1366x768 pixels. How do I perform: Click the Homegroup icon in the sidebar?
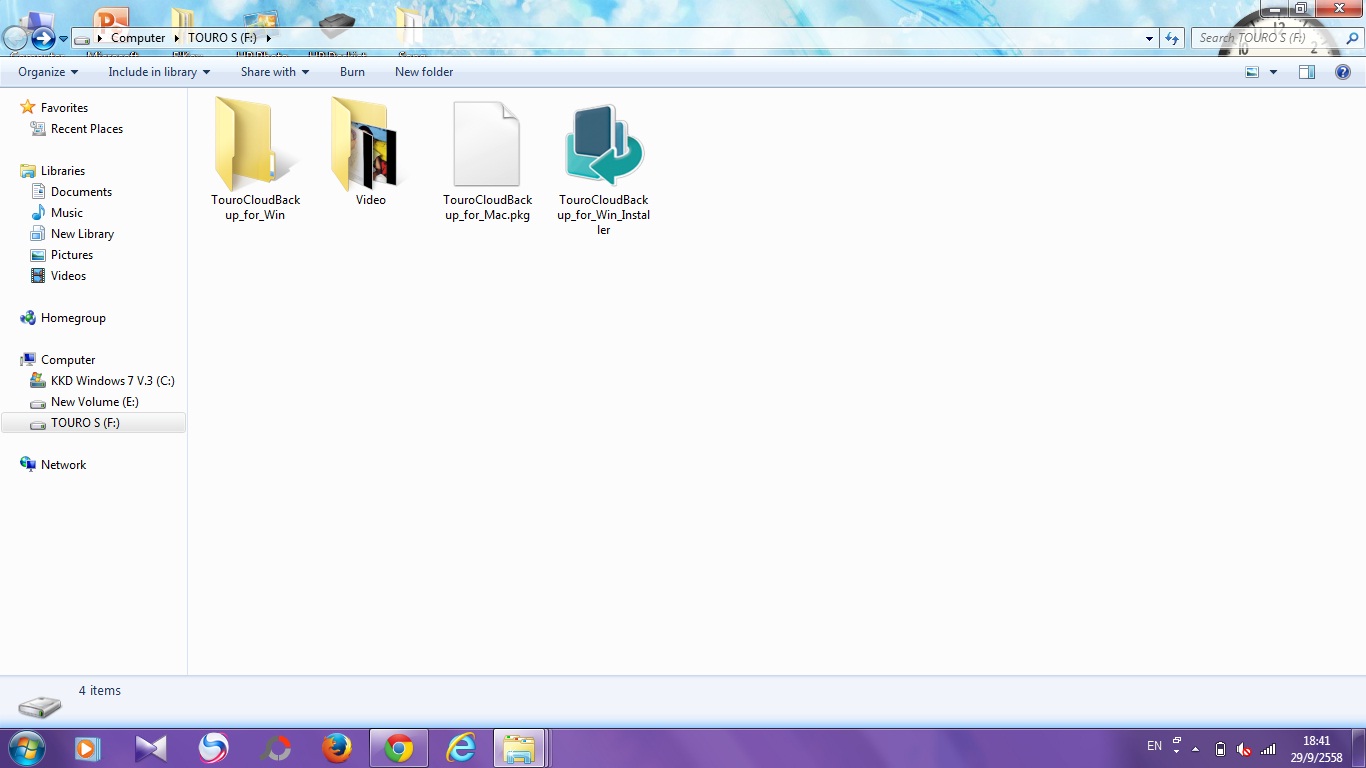28,318
